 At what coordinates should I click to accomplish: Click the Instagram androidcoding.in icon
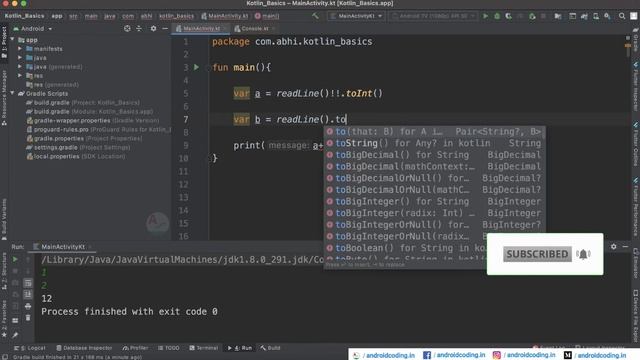coord(496,355)
